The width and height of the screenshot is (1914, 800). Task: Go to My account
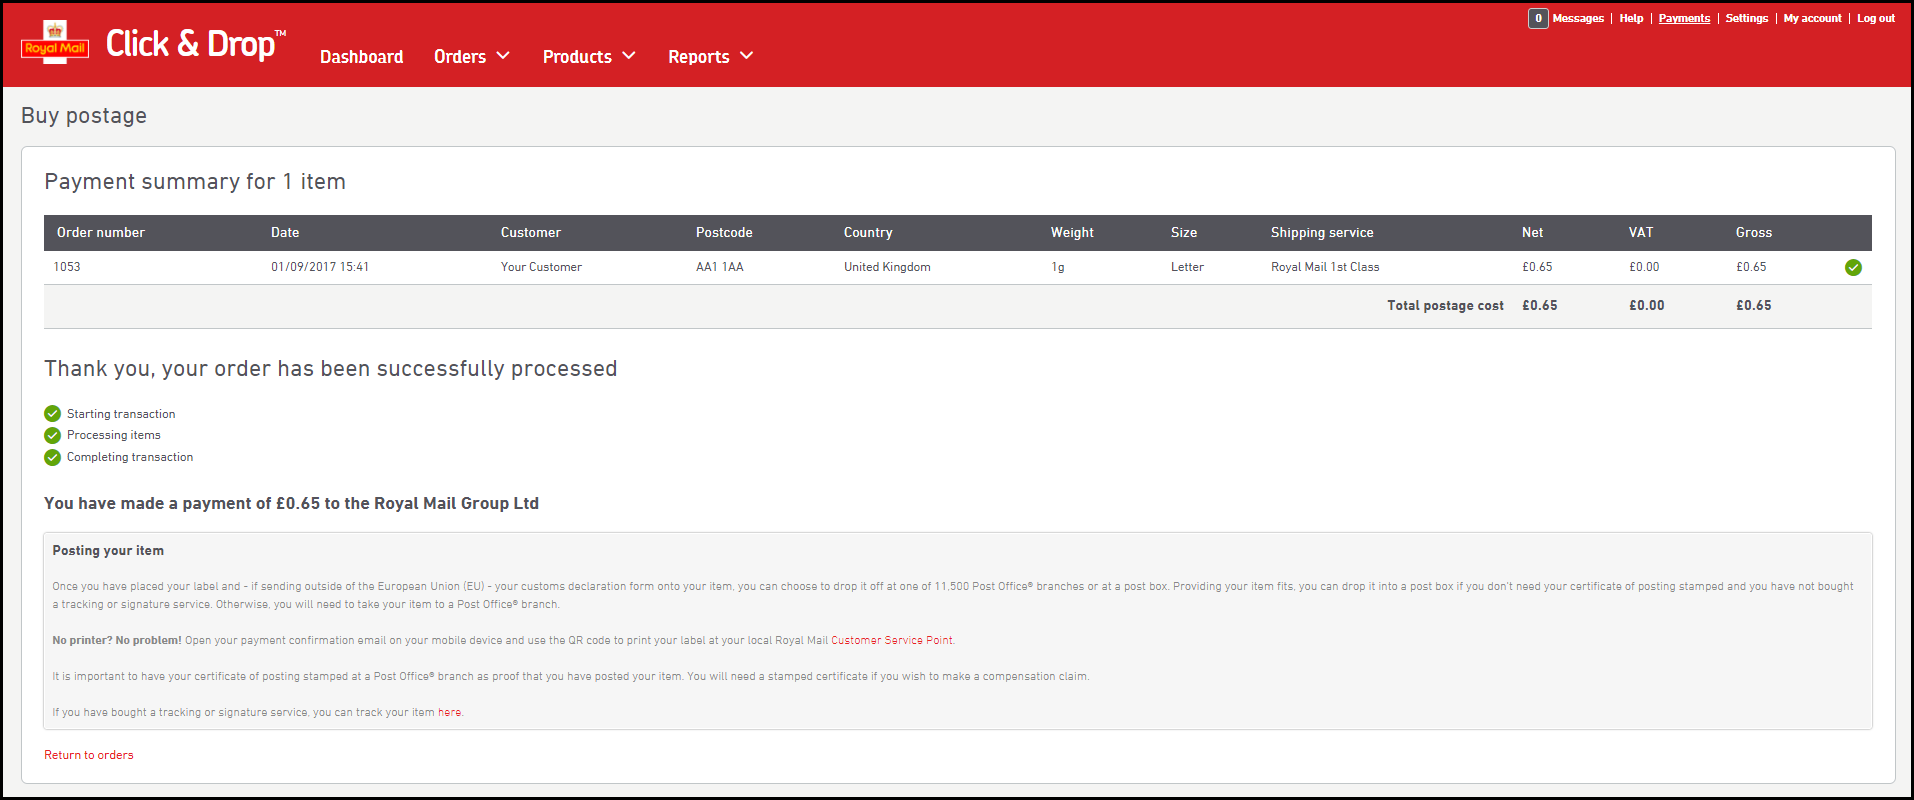1812,19
